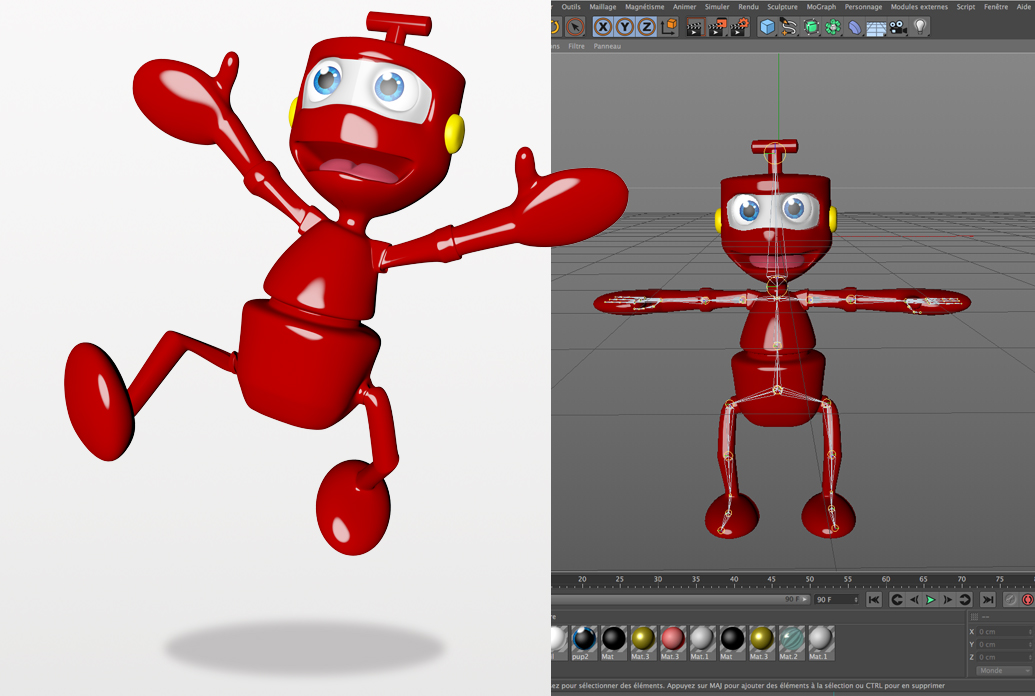Open the Modules externes menu

click(919, 7)
